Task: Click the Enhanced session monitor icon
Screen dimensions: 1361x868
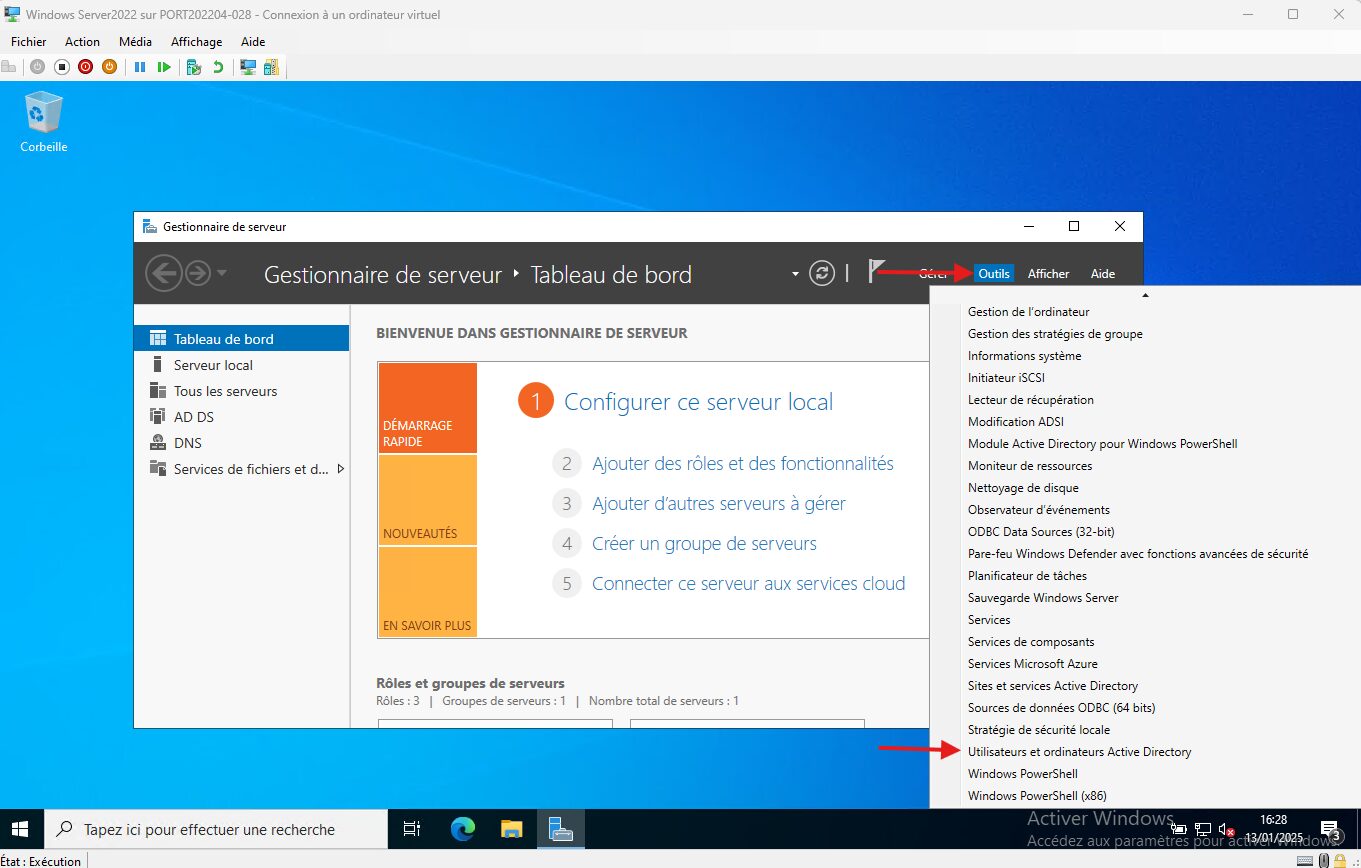Action: [x=248, y=67]
